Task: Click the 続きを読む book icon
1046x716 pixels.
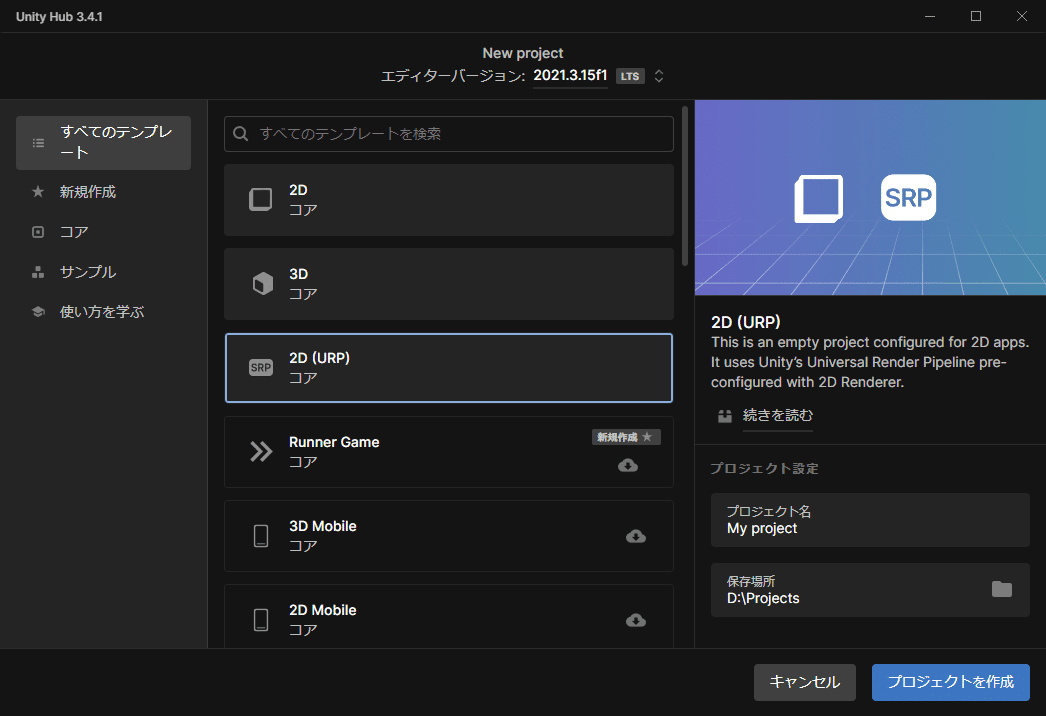Action: [725, 416]
